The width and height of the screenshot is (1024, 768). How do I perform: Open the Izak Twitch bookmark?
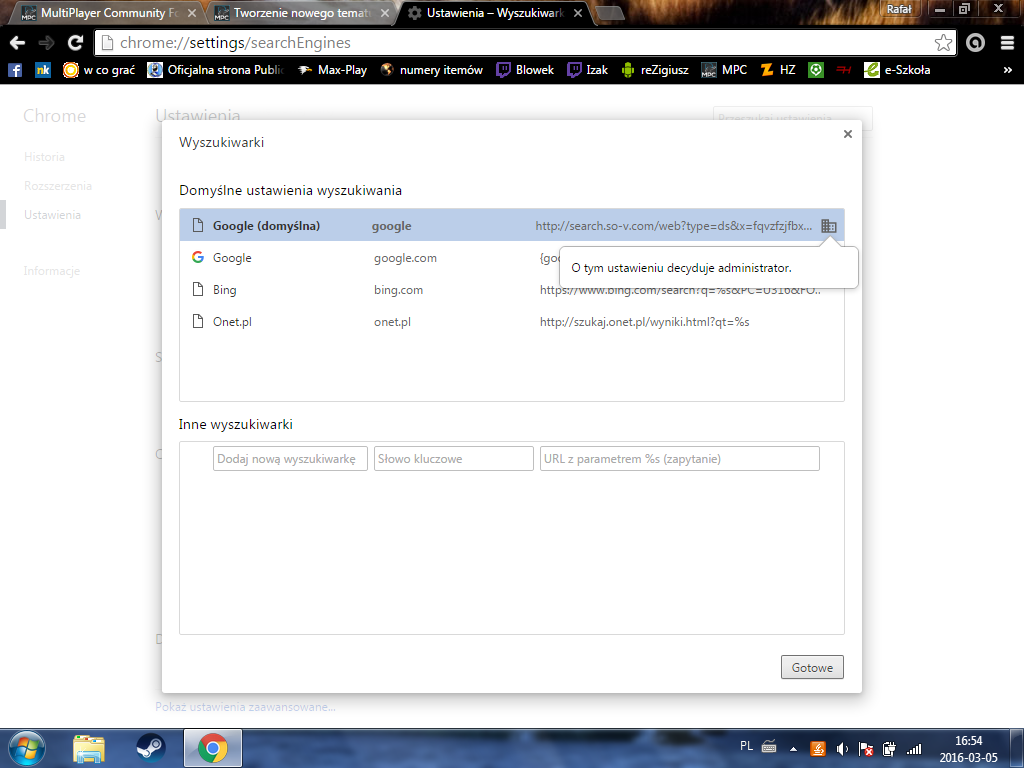click(x=587, y=70)
